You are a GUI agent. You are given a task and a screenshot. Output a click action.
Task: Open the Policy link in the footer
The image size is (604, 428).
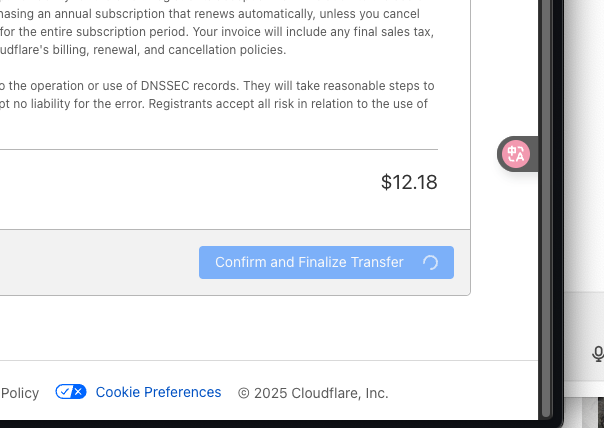point(20,393)
